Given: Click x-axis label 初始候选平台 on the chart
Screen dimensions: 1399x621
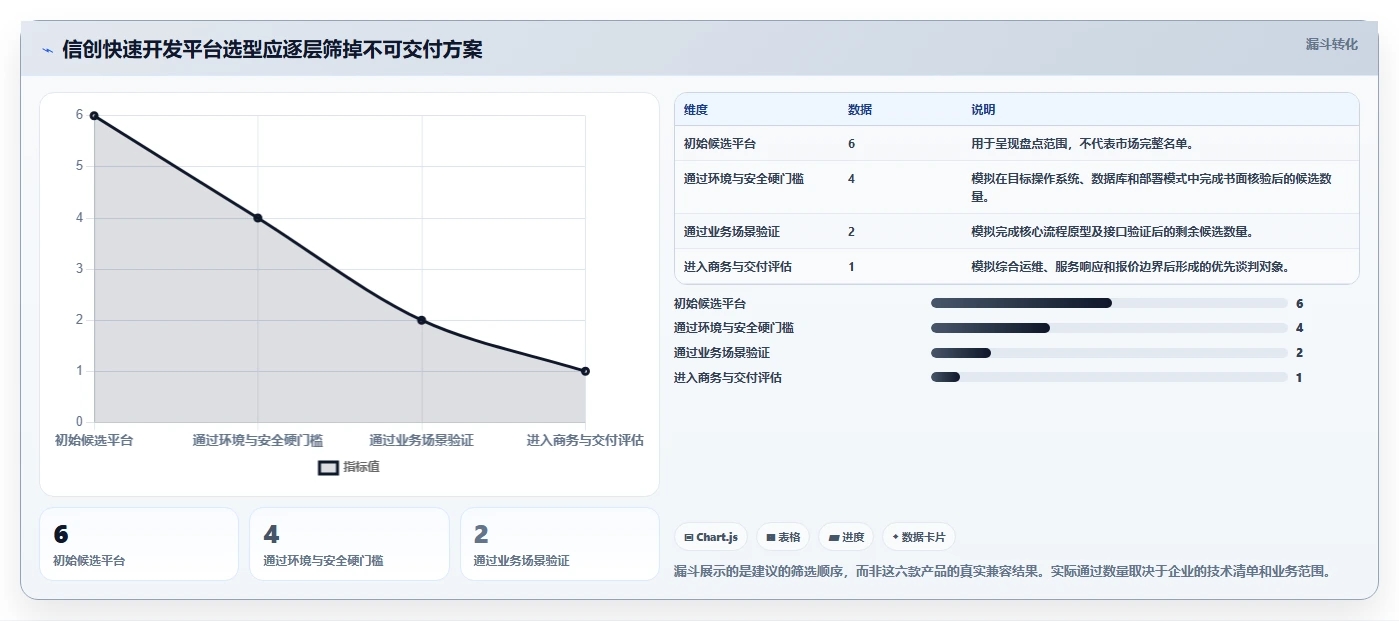Looking at the screenshot, I should pos(94,440).
